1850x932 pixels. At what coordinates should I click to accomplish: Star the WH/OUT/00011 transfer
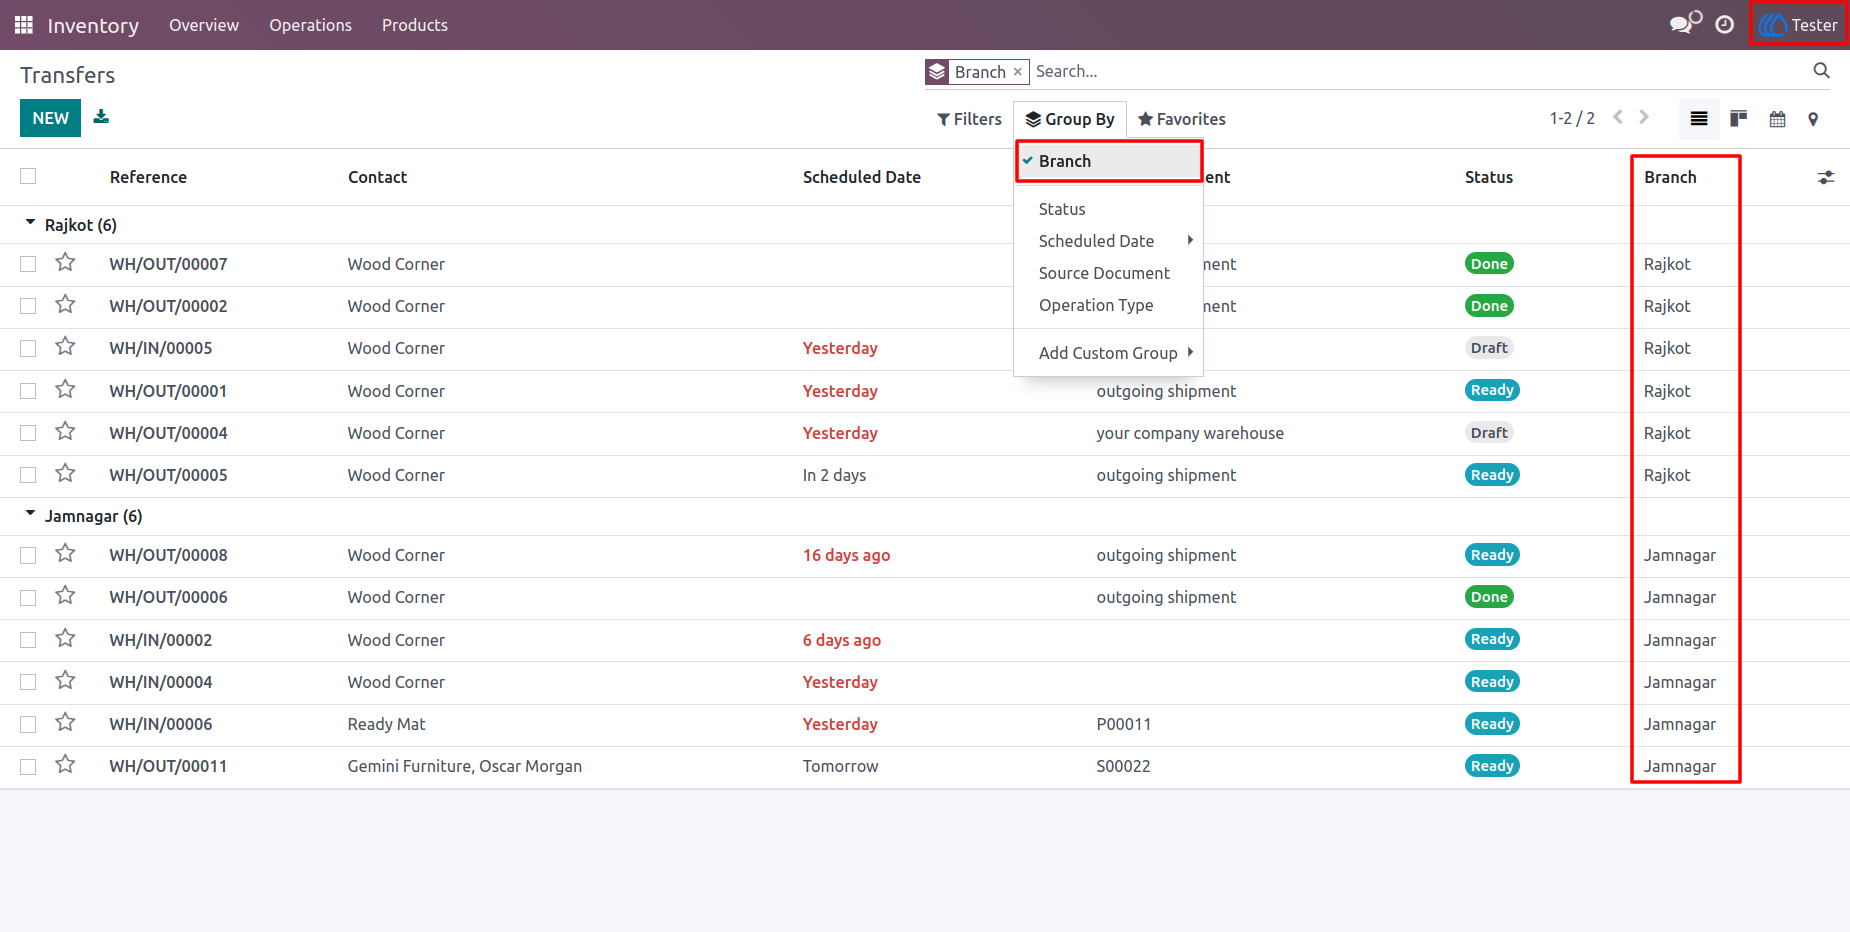click(x=65, y=765)
